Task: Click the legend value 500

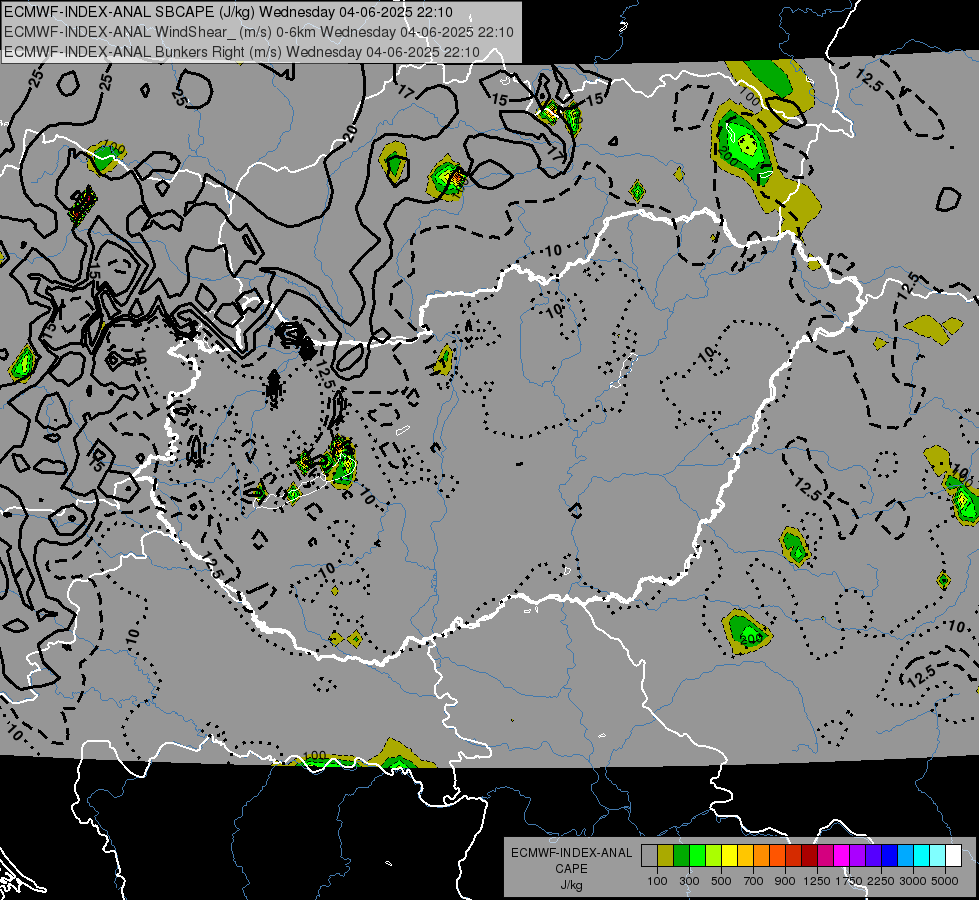Action: pos(721,881)
